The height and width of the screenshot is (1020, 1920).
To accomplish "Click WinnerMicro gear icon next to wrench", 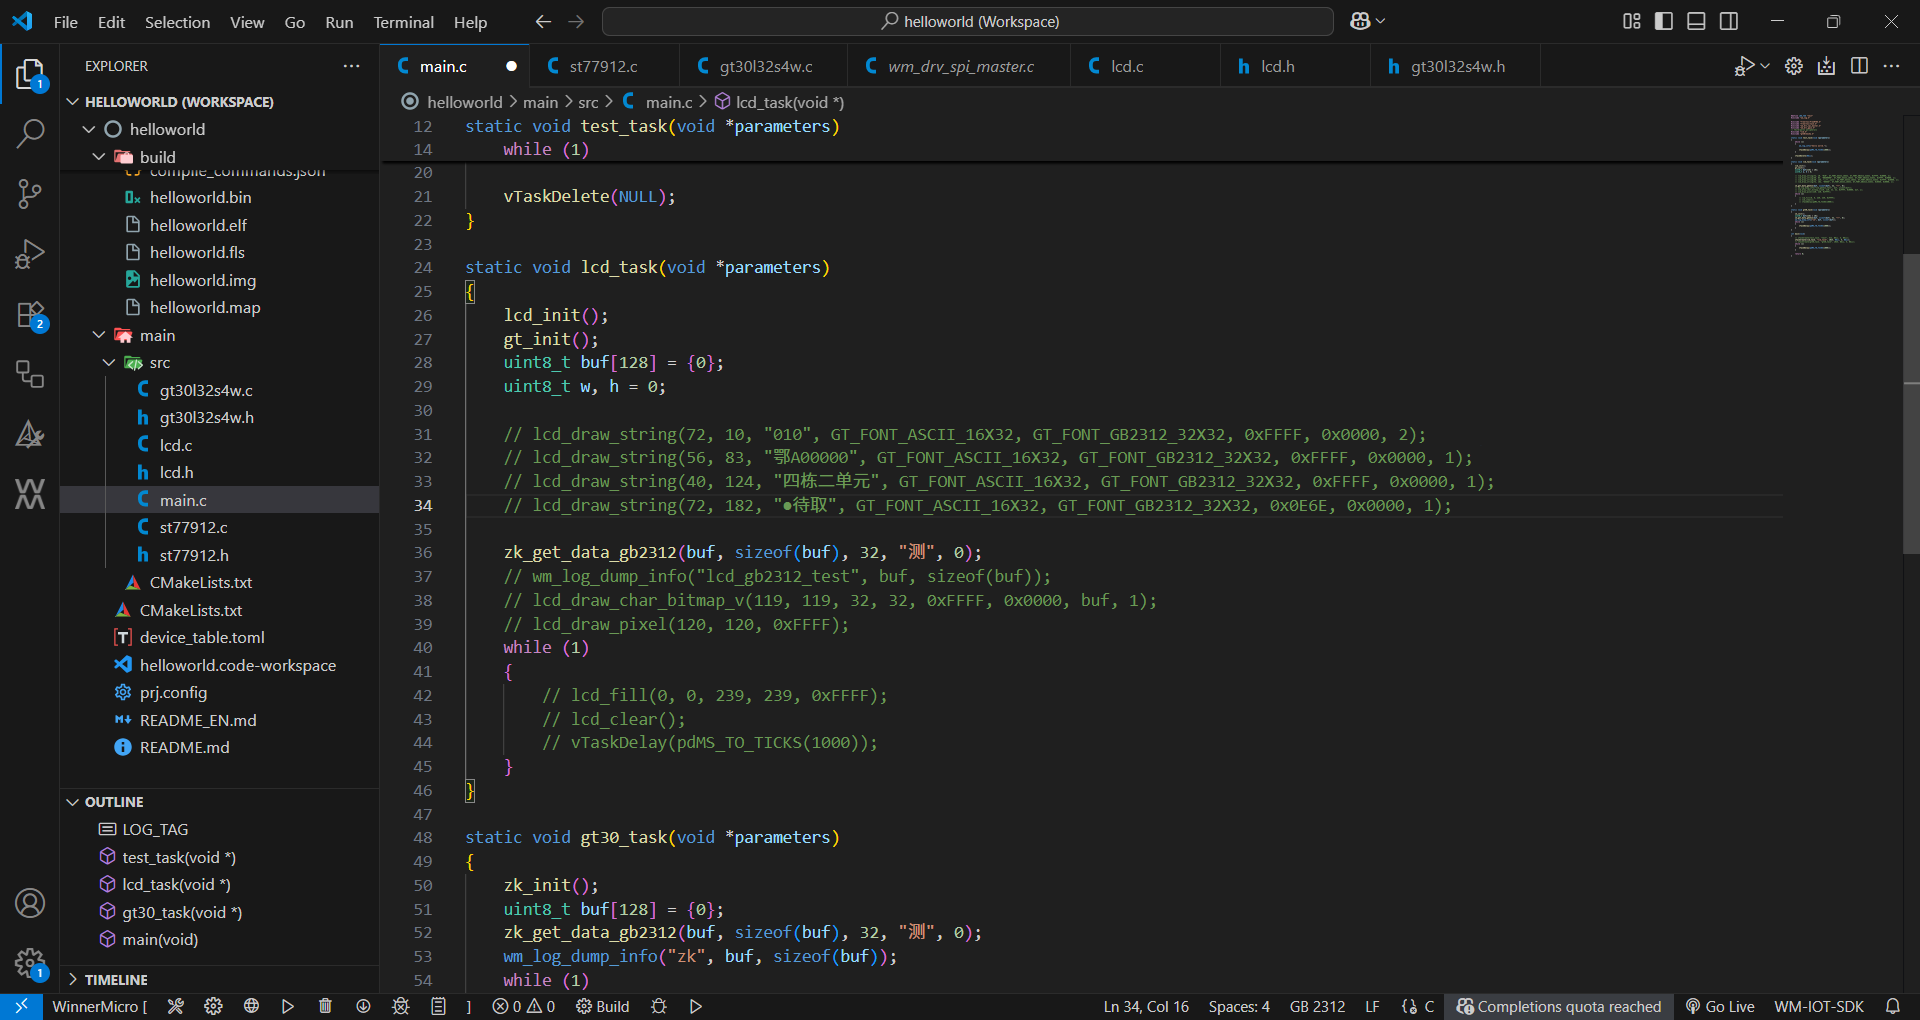I will pyautogui.click(x=213, y=1006).
